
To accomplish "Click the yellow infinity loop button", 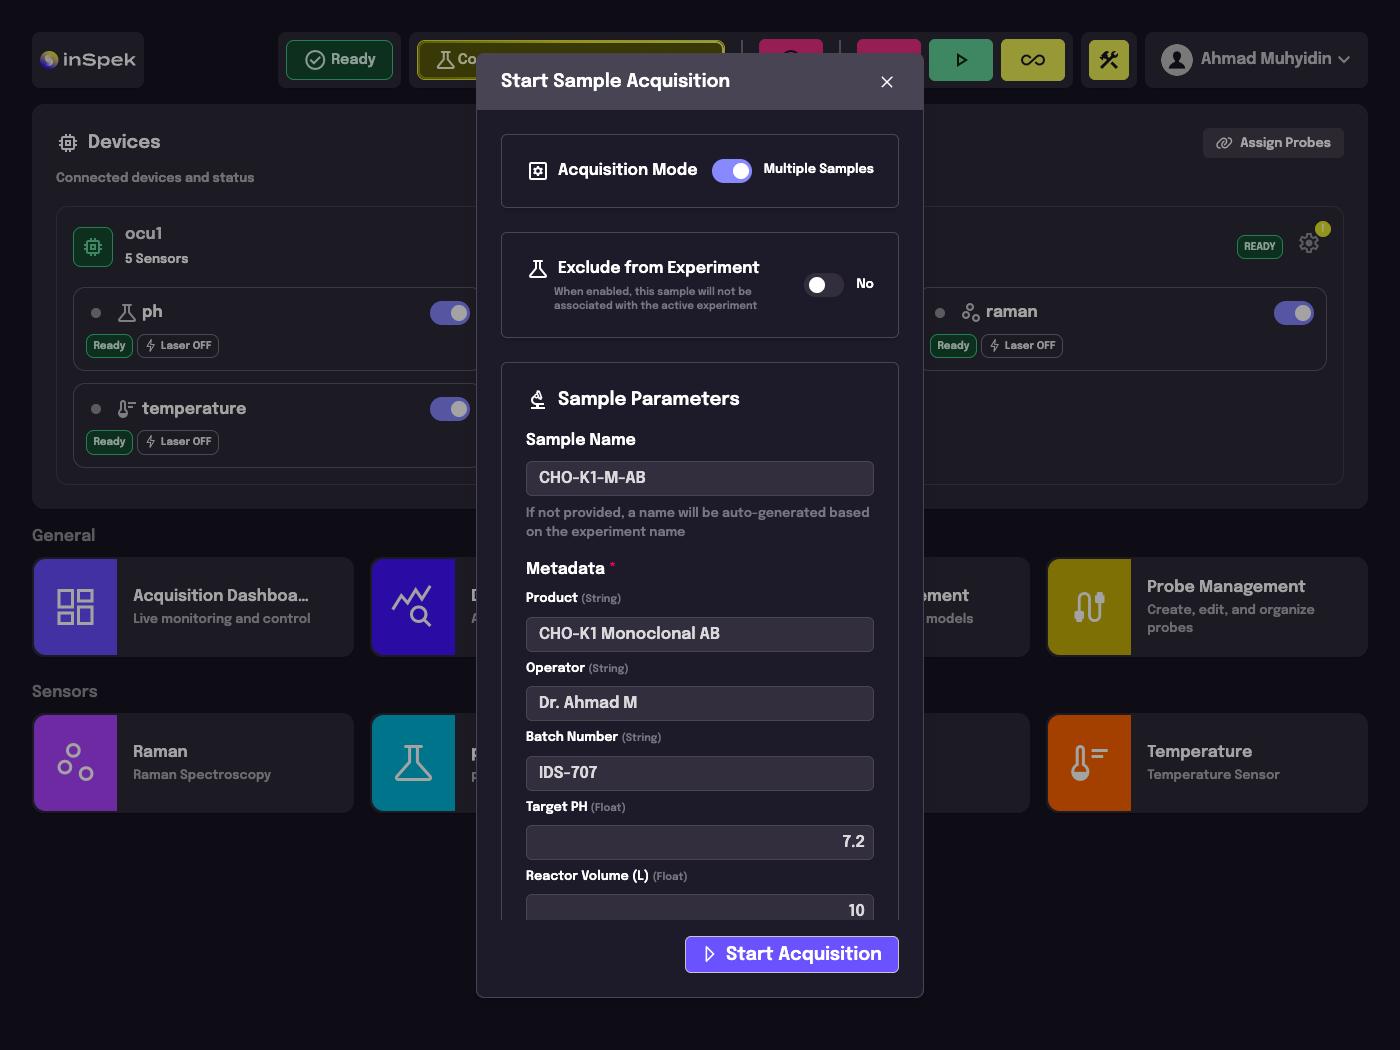I will point(1033,60).
